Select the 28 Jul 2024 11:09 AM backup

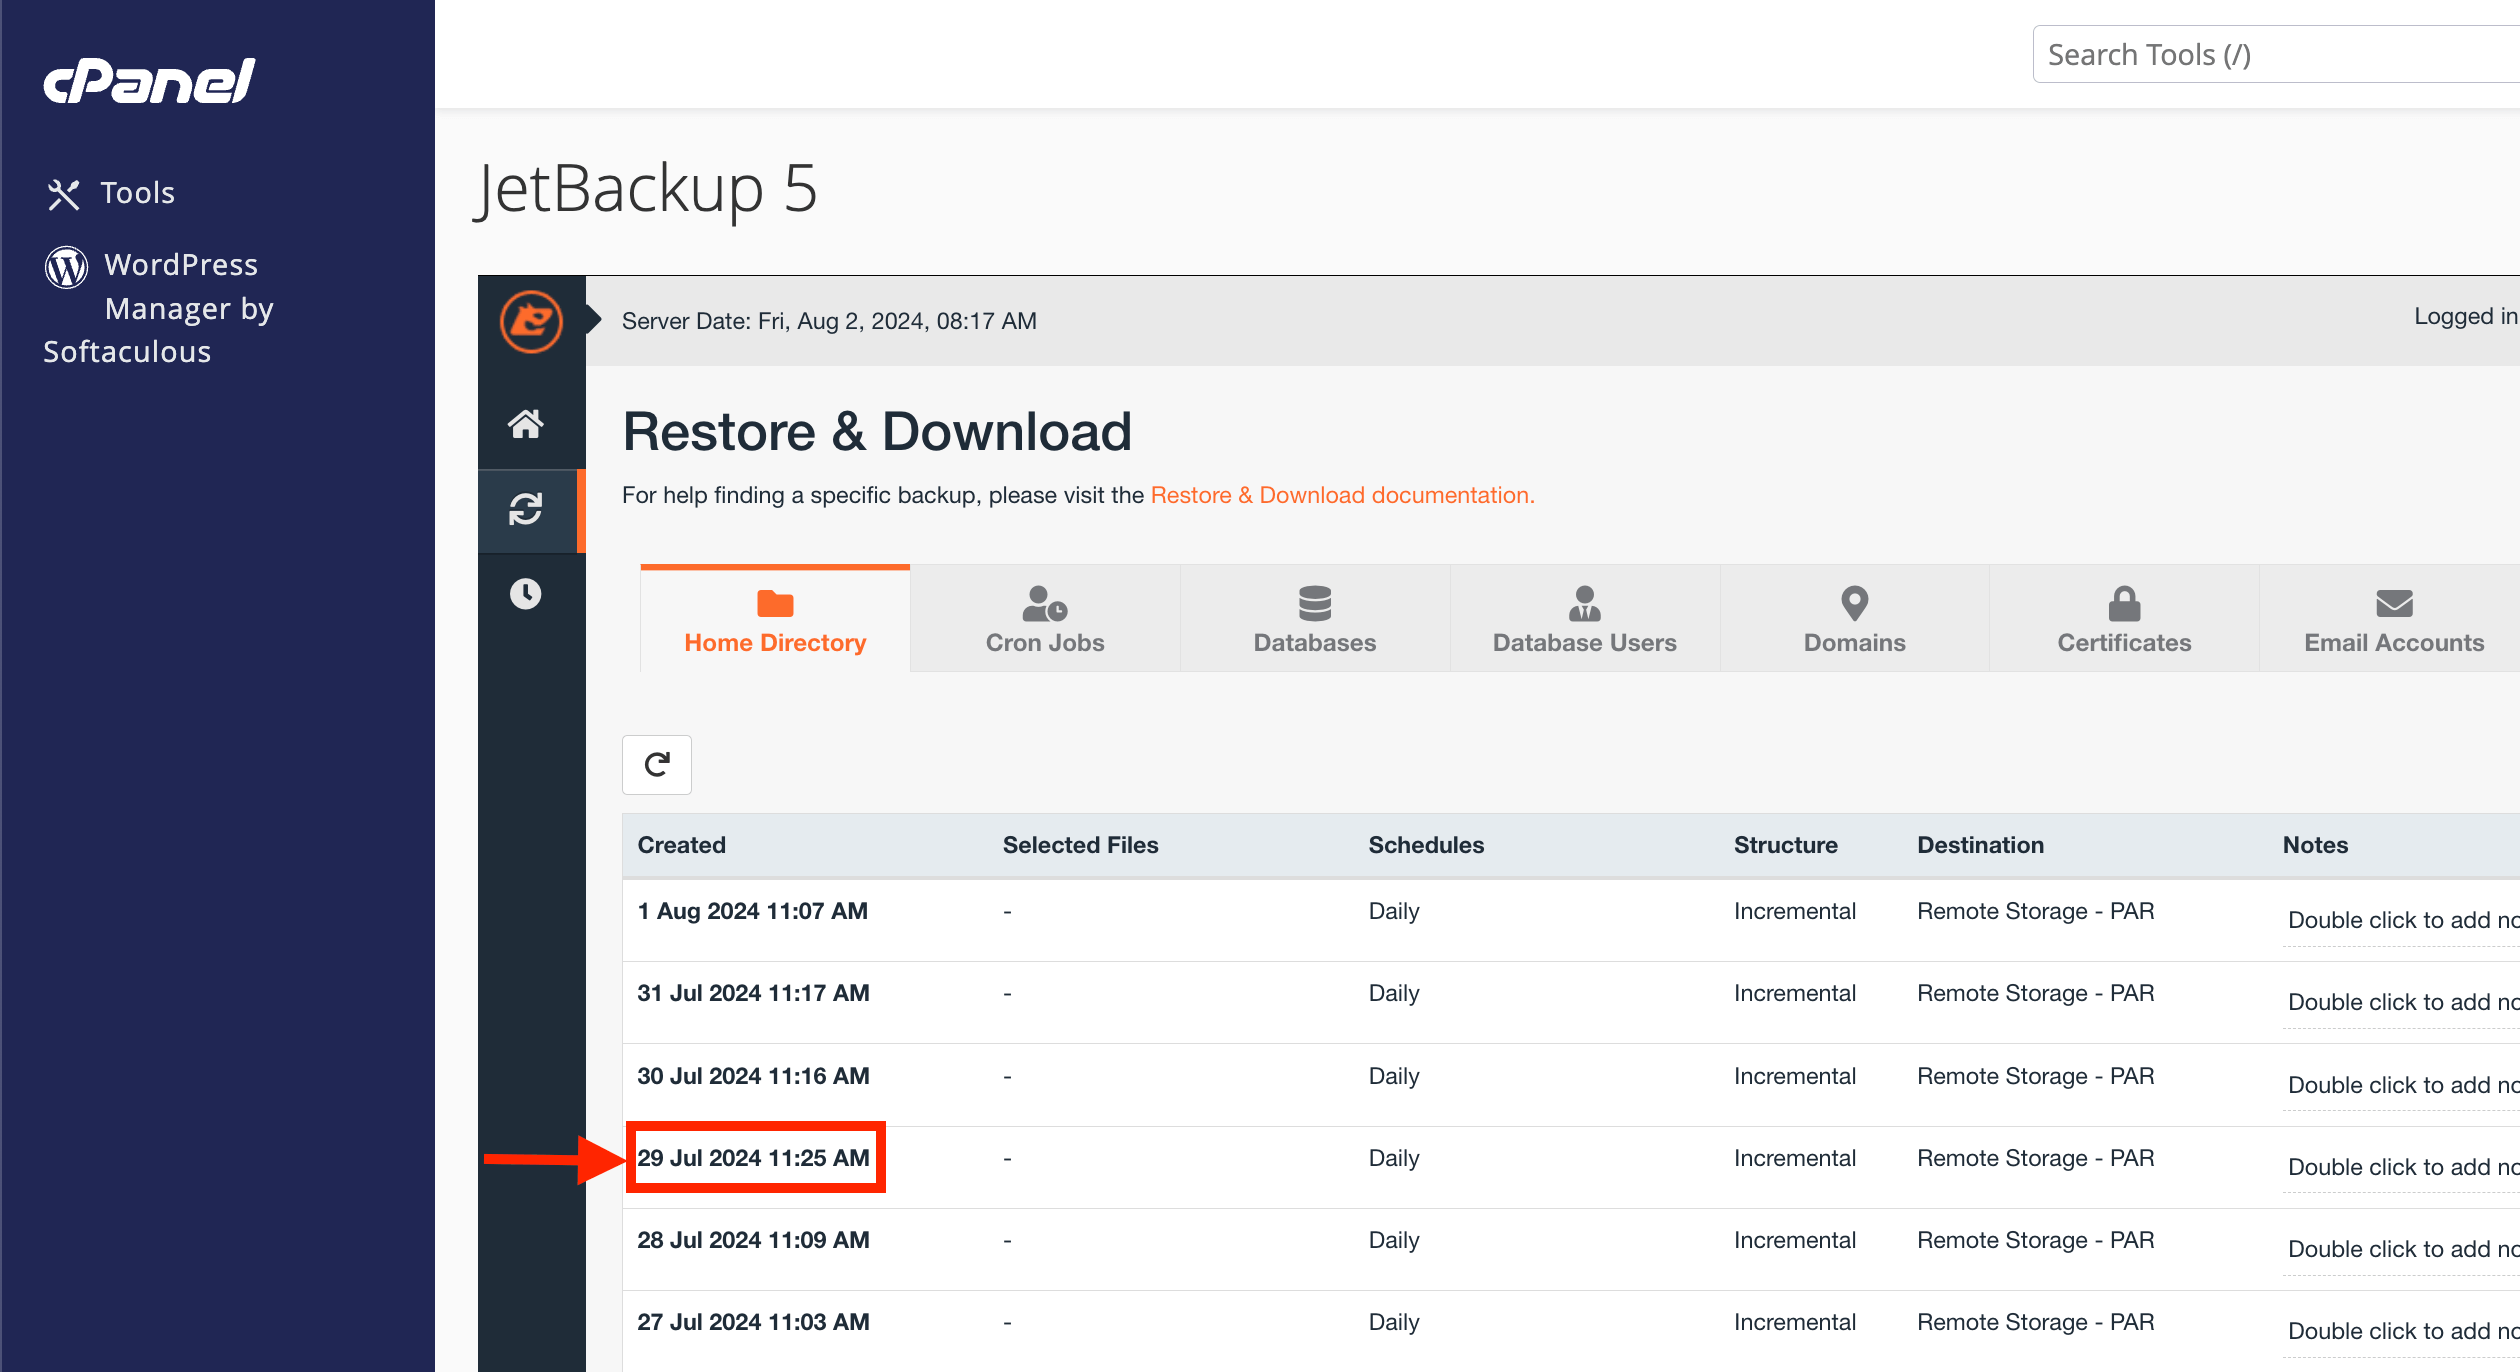(x=753, y=1240)
